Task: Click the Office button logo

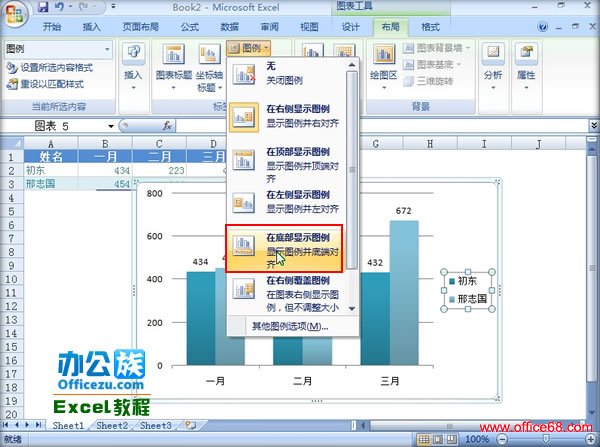Action: (14, 15)
